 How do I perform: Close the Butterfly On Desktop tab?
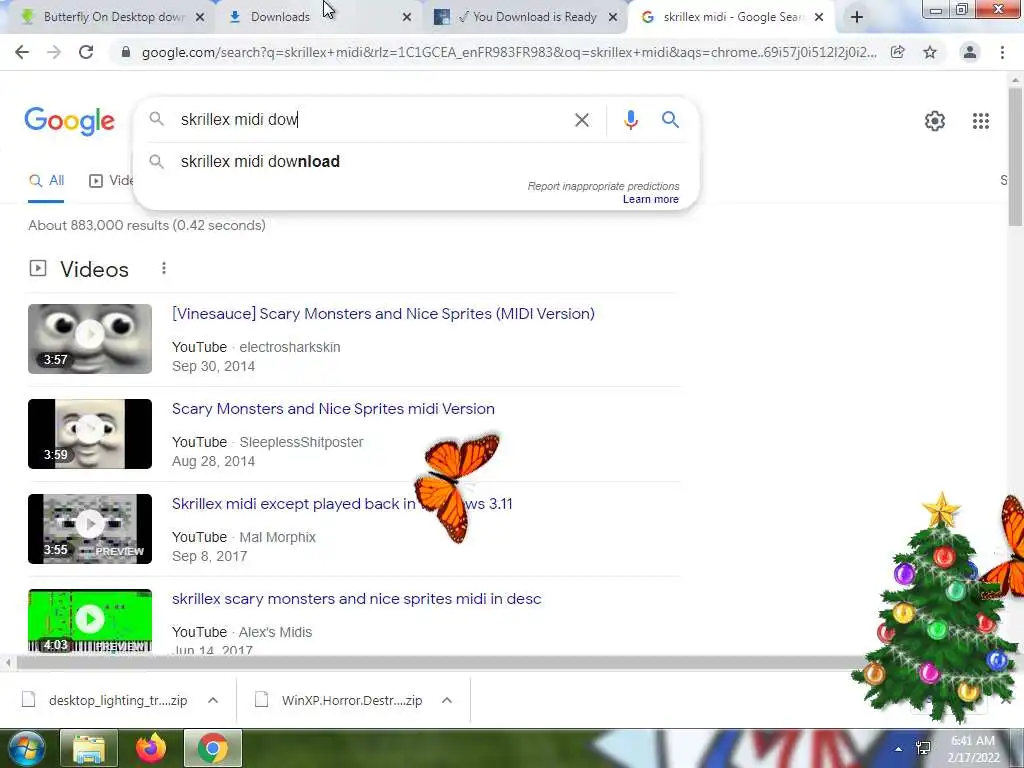tap(200, 17)
